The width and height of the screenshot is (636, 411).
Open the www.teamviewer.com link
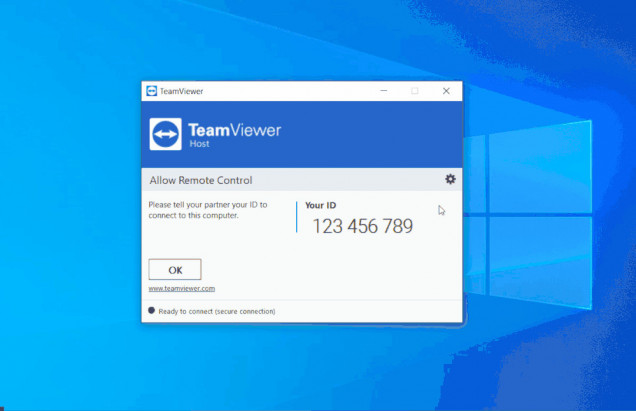pyautogui.click(x=182, y=288)
